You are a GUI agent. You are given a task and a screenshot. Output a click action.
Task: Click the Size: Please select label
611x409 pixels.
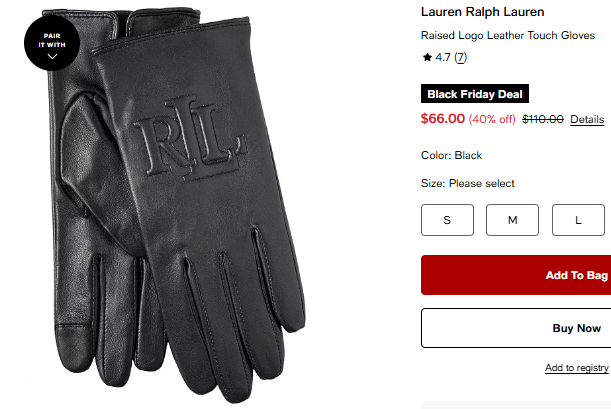(468, 183)
